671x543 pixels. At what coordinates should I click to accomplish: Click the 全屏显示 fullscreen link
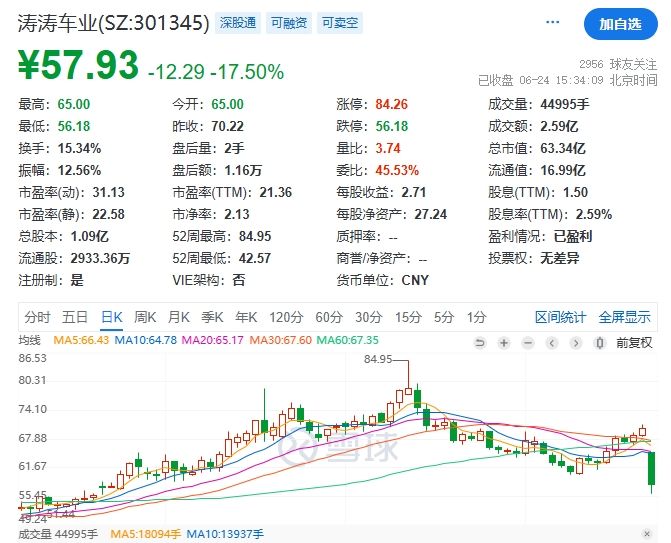[x=624, y=317]
